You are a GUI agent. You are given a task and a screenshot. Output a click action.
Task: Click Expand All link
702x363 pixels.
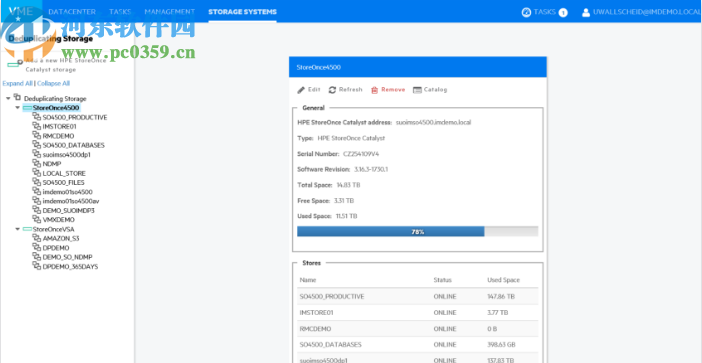(17, 83)
